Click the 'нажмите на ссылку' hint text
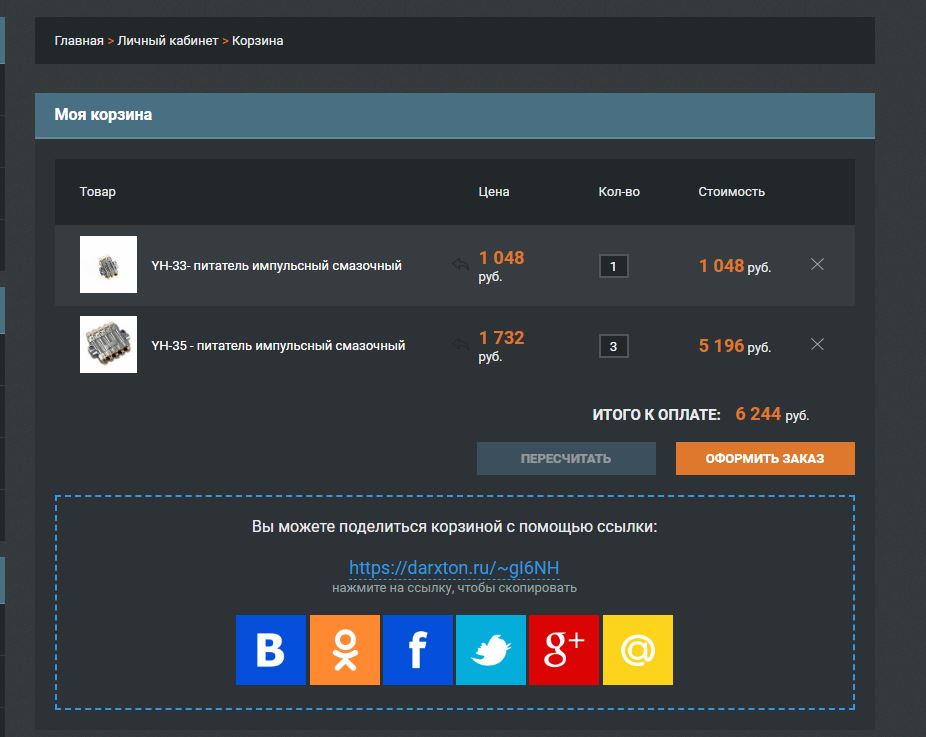This screenshot has height=737, width=926. (x=454, y=588)
